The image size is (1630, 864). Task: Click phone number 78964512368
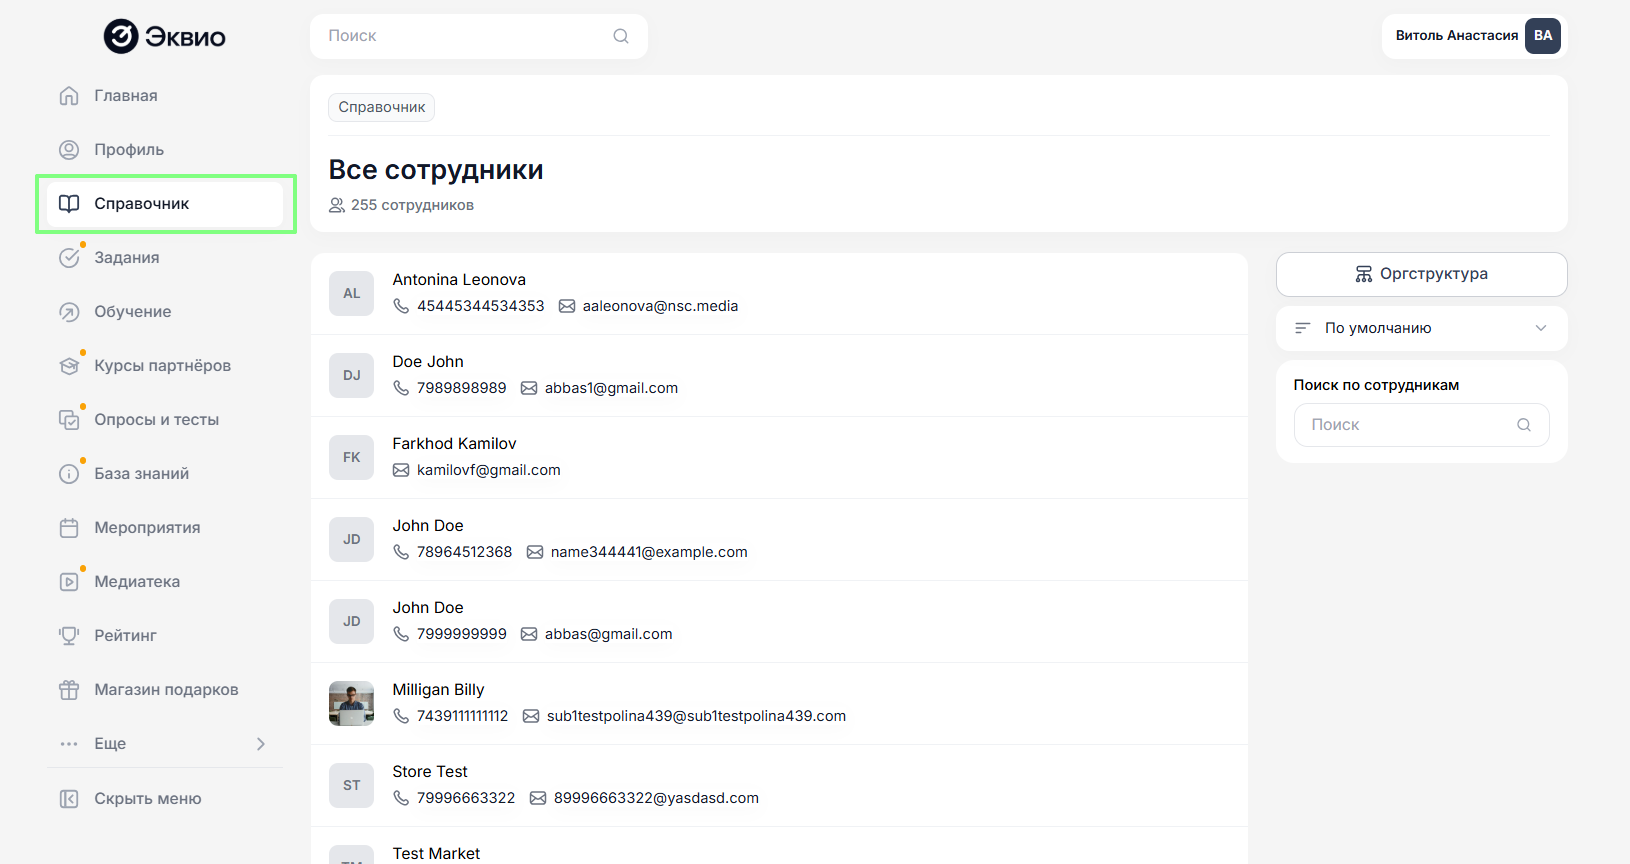[x=465, y=552]
